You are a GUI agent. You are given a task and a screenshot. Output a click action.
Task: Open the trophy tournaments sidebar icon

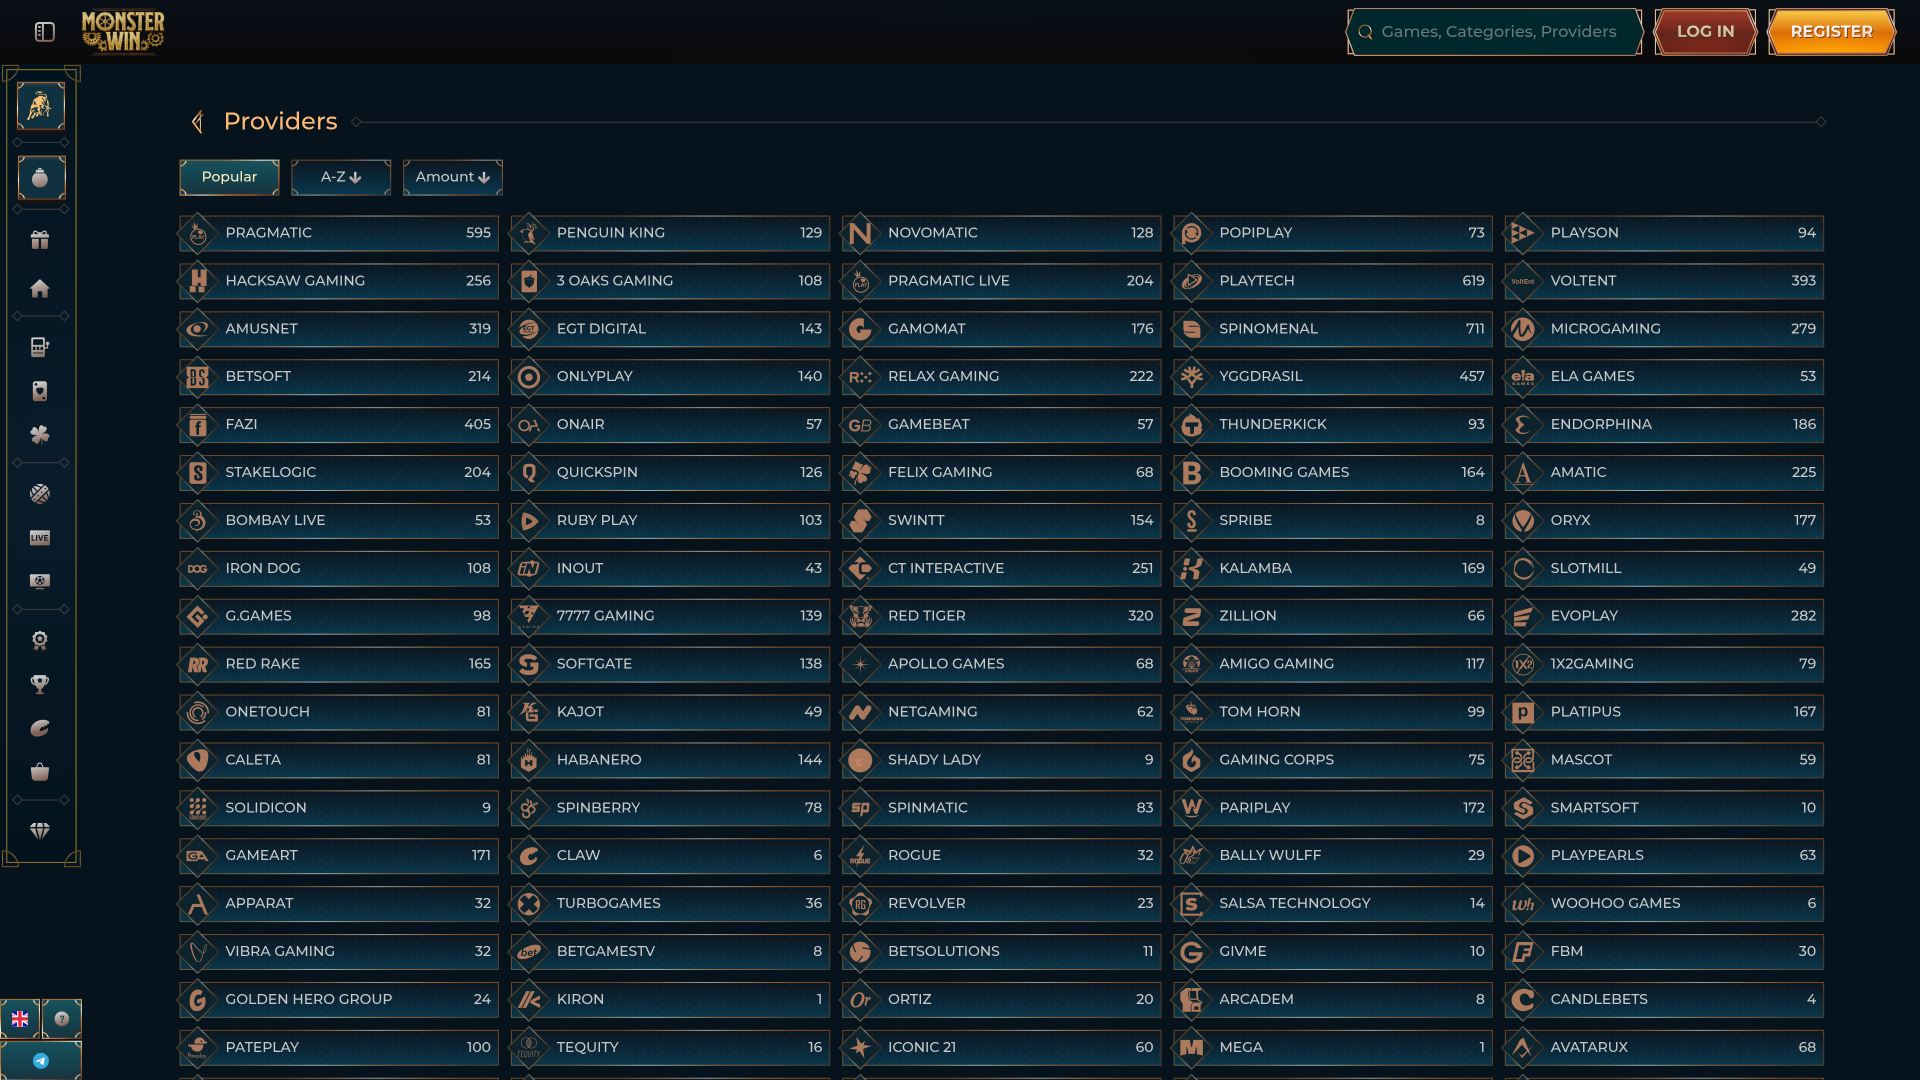tap(40, 684)
